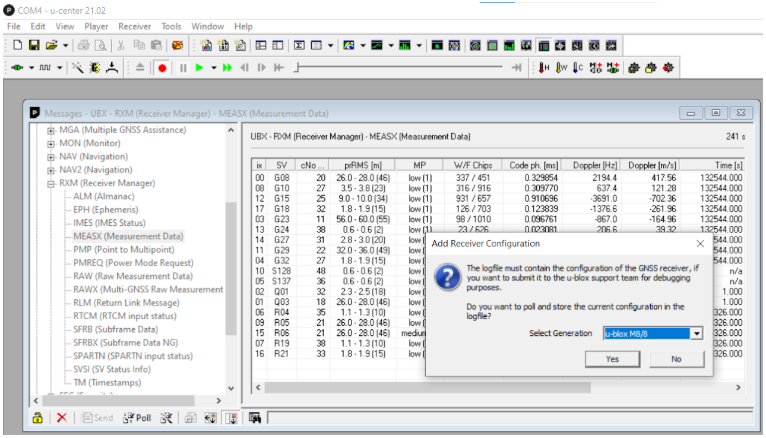Image resolution: width=766 pixels, height=438 pixels.
Task: Select EPH (Ephemeris) in the tree
Action: [106, 209]
